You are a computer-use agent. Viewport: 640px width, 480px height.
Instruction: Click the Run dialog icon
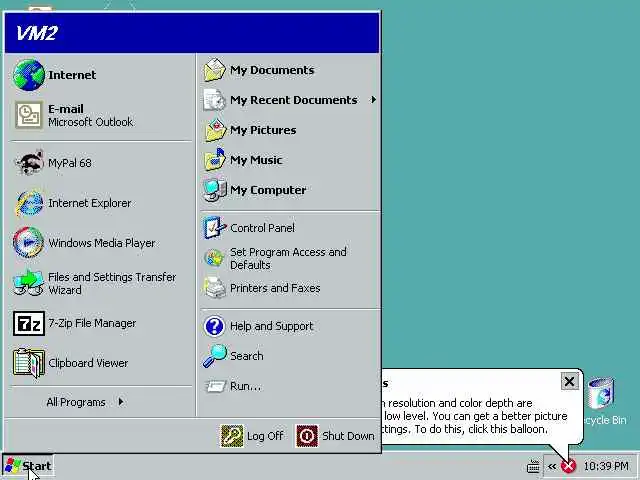pyautogui.click(x=215, y=386)
